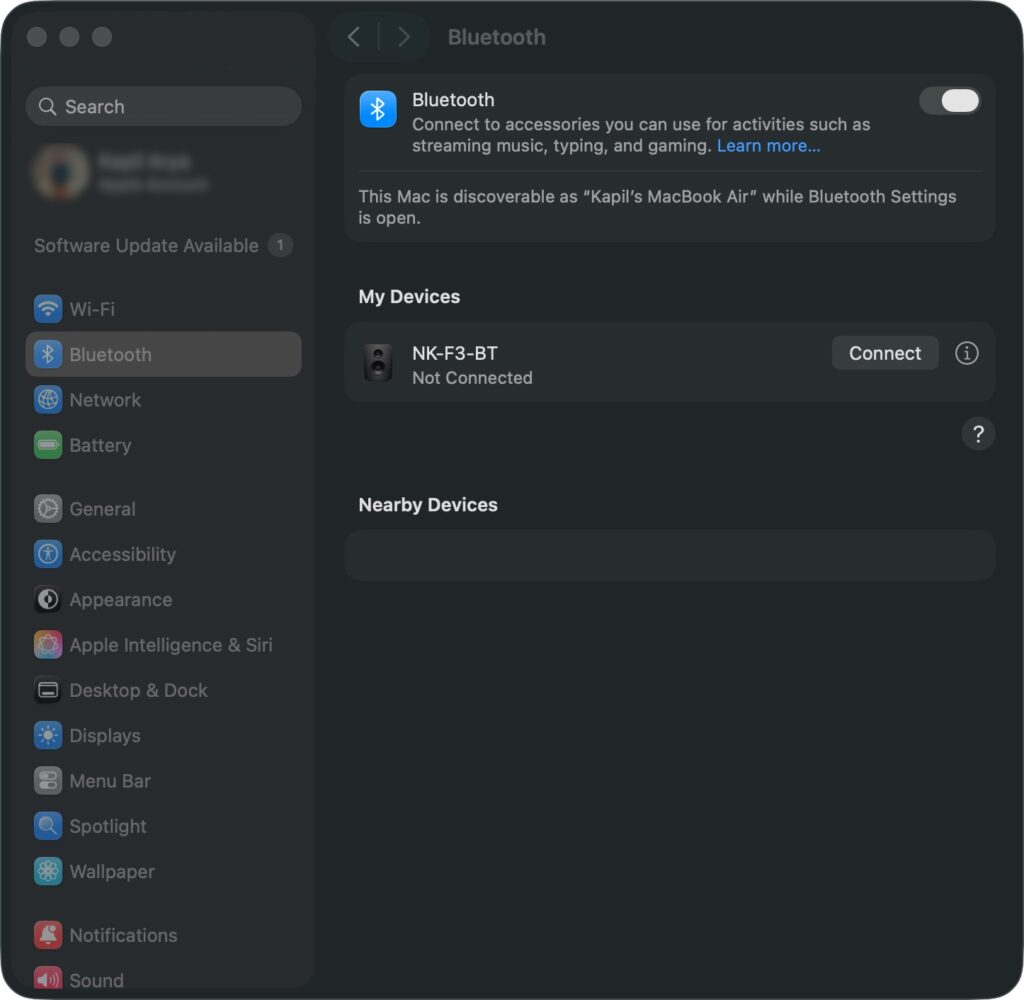Image resolution: width=1024 pixels, height=1000 pixels.
Task: Focus the Search input field
Action: coord(163,106)
